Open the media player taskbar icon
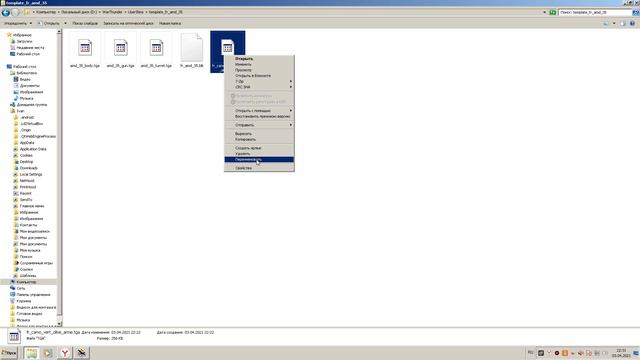The width and height of the screenshot is (640, 360). pyautogui.click(x=48, y=353)
